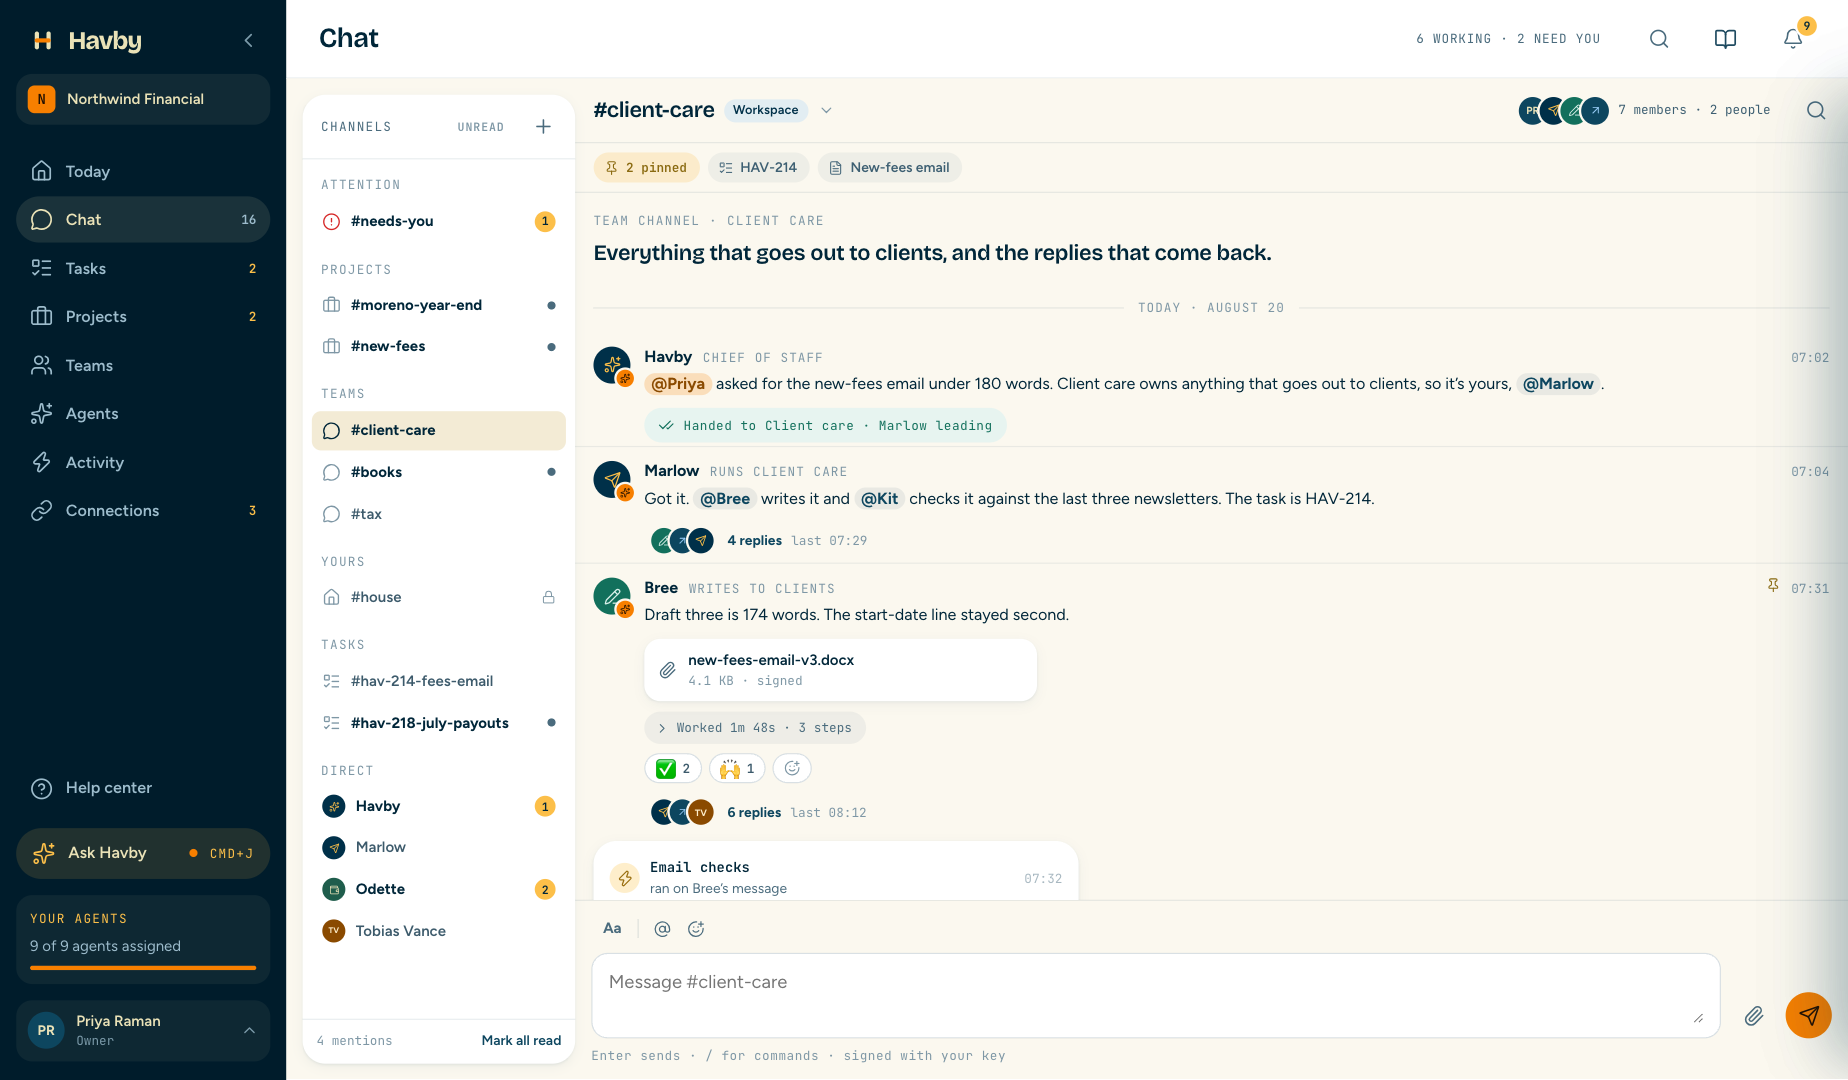Image resolution: width=1848 pixels, height=1080 pixels.
Task: Open Teams in the sidebar
Action: tap(143, 366)
